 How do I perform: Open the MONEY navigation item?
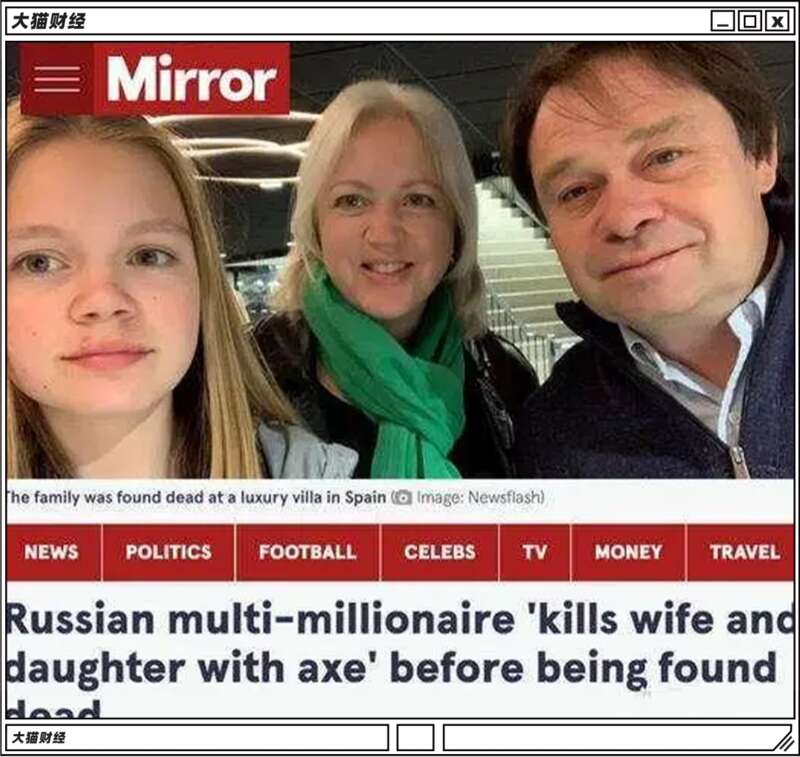tap(628, 552)
